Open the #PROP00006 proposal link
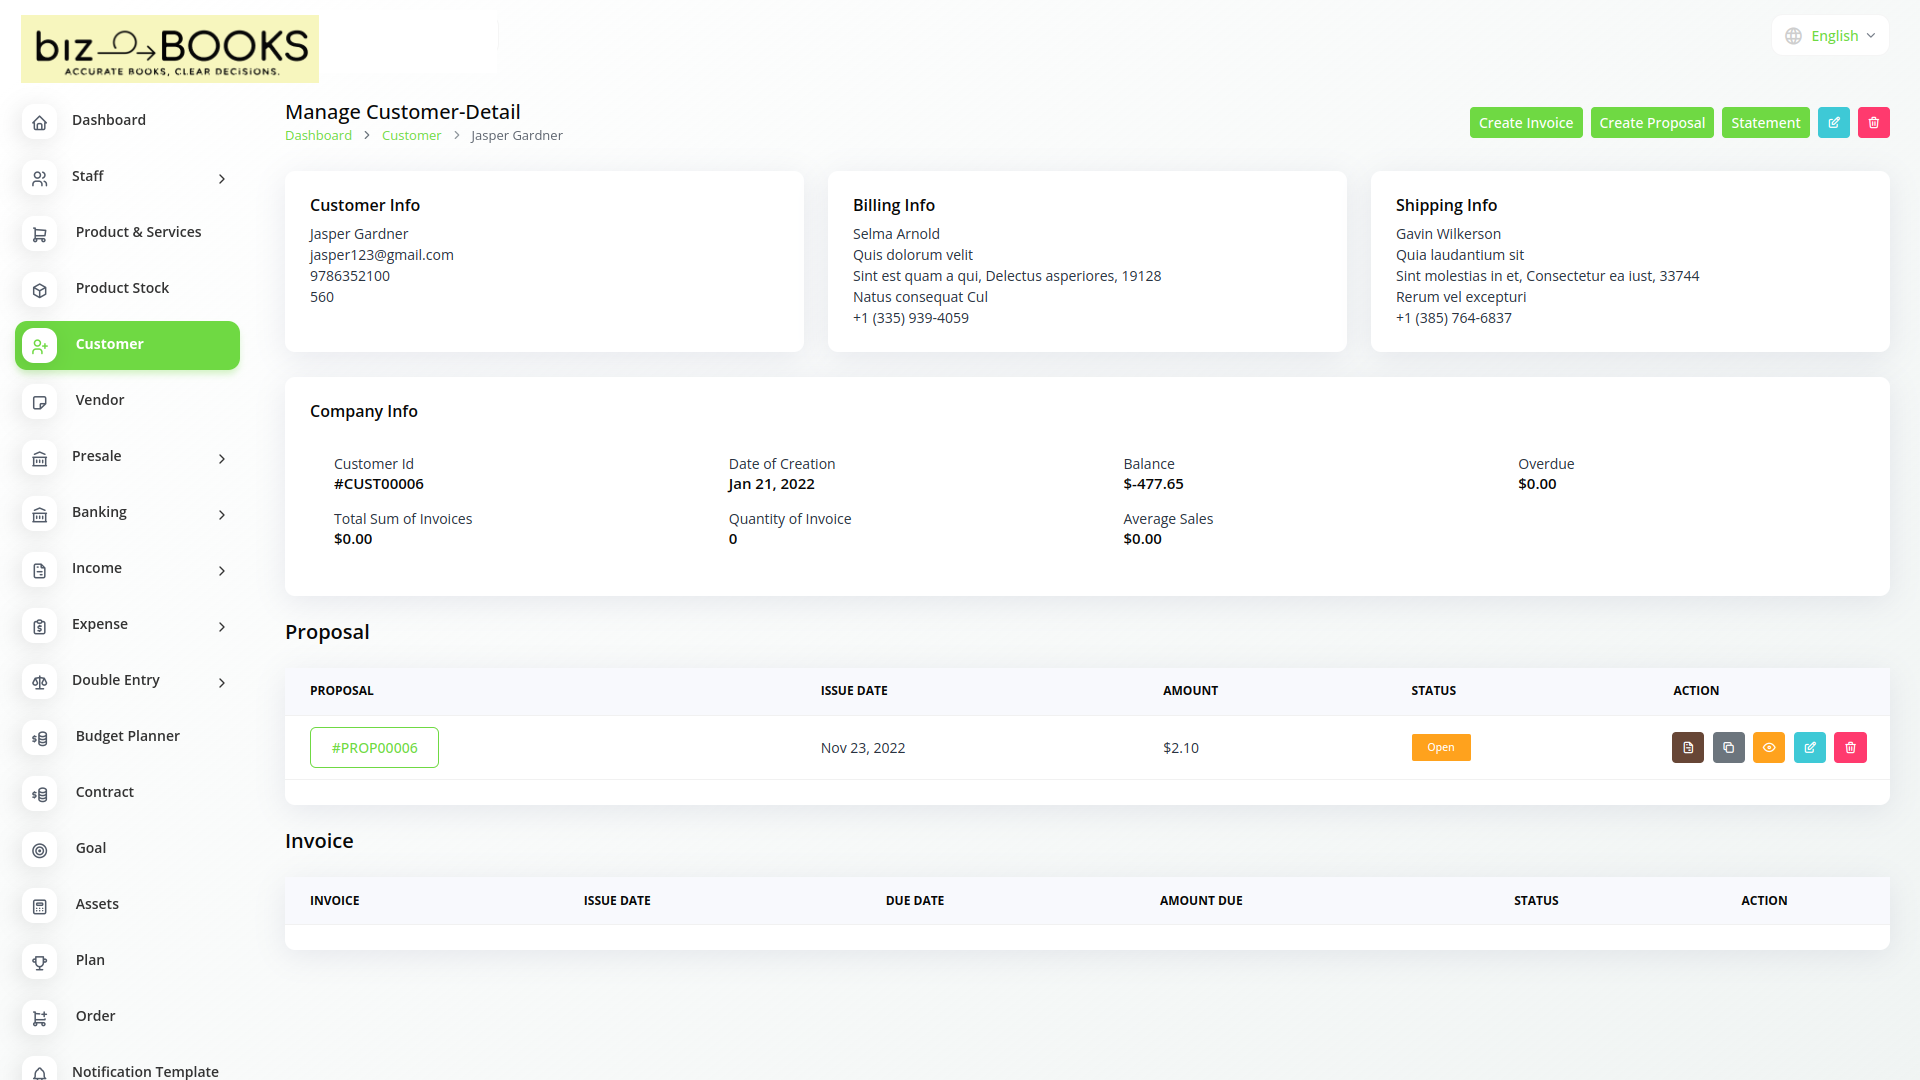Screen dimensions: 1920x1080 coord(374,747)
